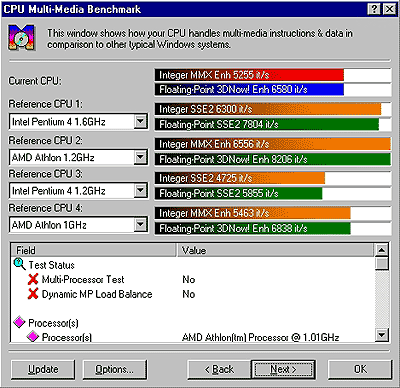Select the AMD Athlon 1GHz combo box
The image size is (400, 388).
point(78,225)
